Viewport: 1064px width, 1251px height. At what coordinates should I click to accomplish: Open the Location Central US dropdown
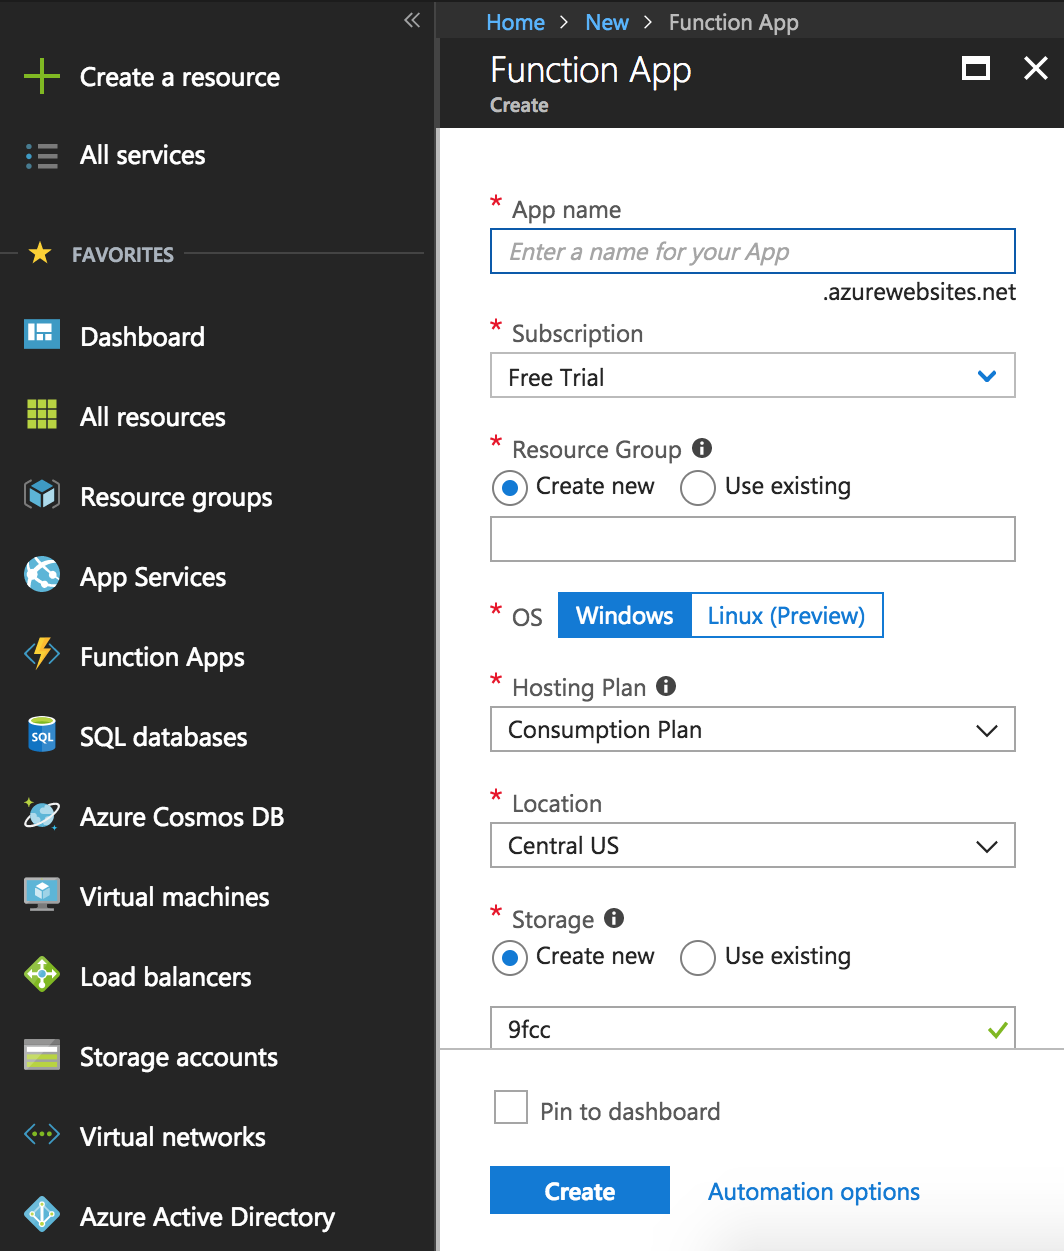click(753, 845)
